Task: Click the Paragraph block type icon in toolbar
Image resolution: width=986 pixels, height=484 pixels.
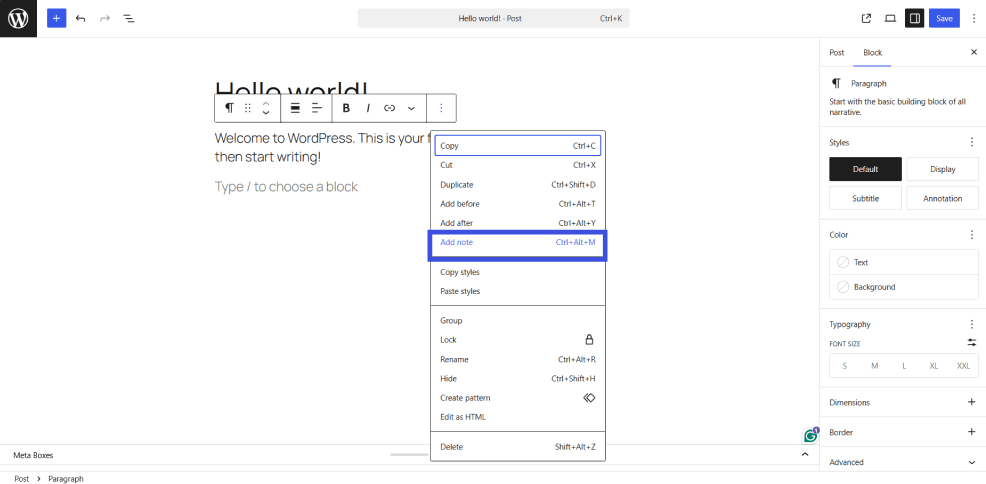Action: 230,108
